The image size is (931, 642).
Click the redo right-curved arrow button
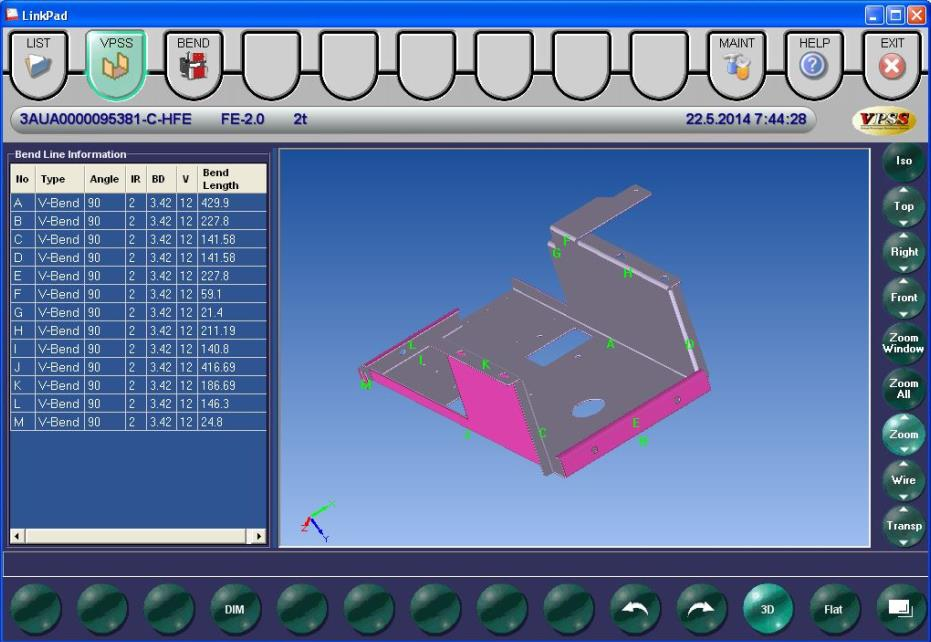coord(701,609)
